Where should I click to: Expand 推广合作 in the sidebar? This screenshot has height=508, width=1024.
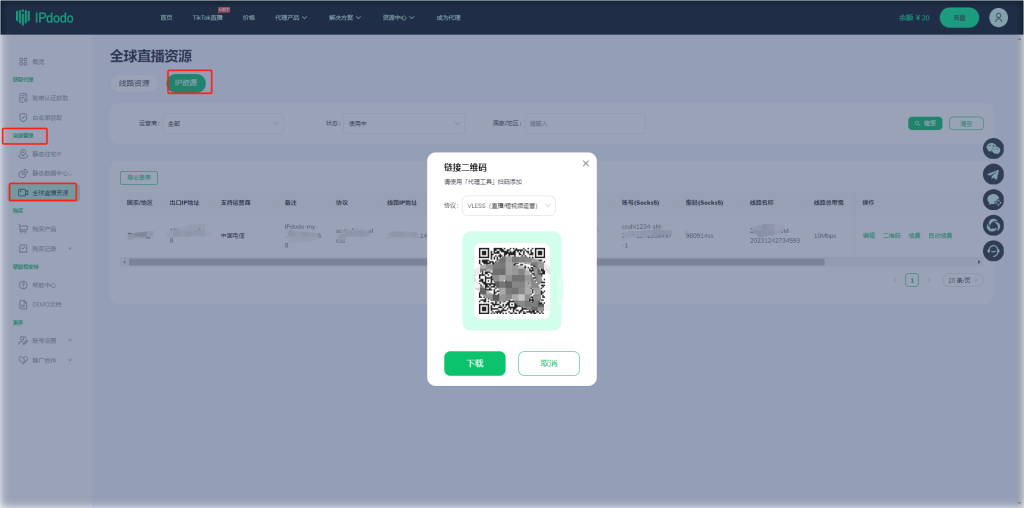[45, 360]
